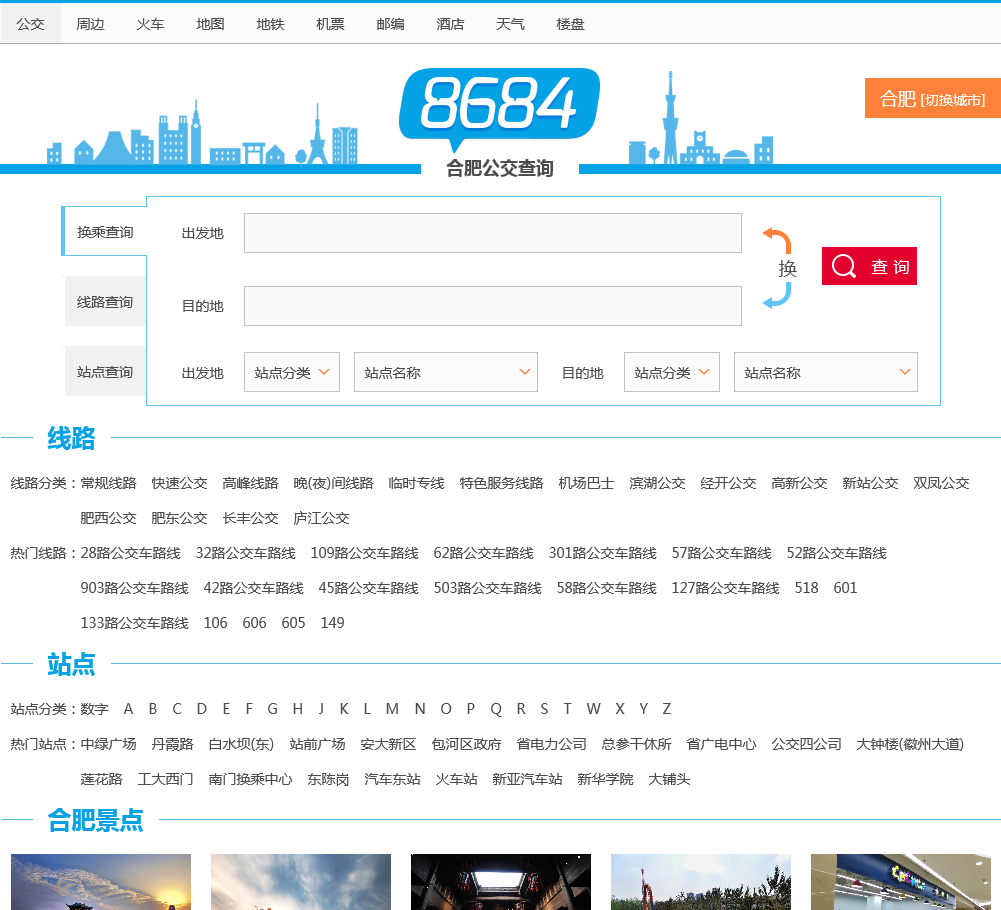Open 28路公交车路线 link
The height and width of the screenshot is (910, 1001).
130,553
